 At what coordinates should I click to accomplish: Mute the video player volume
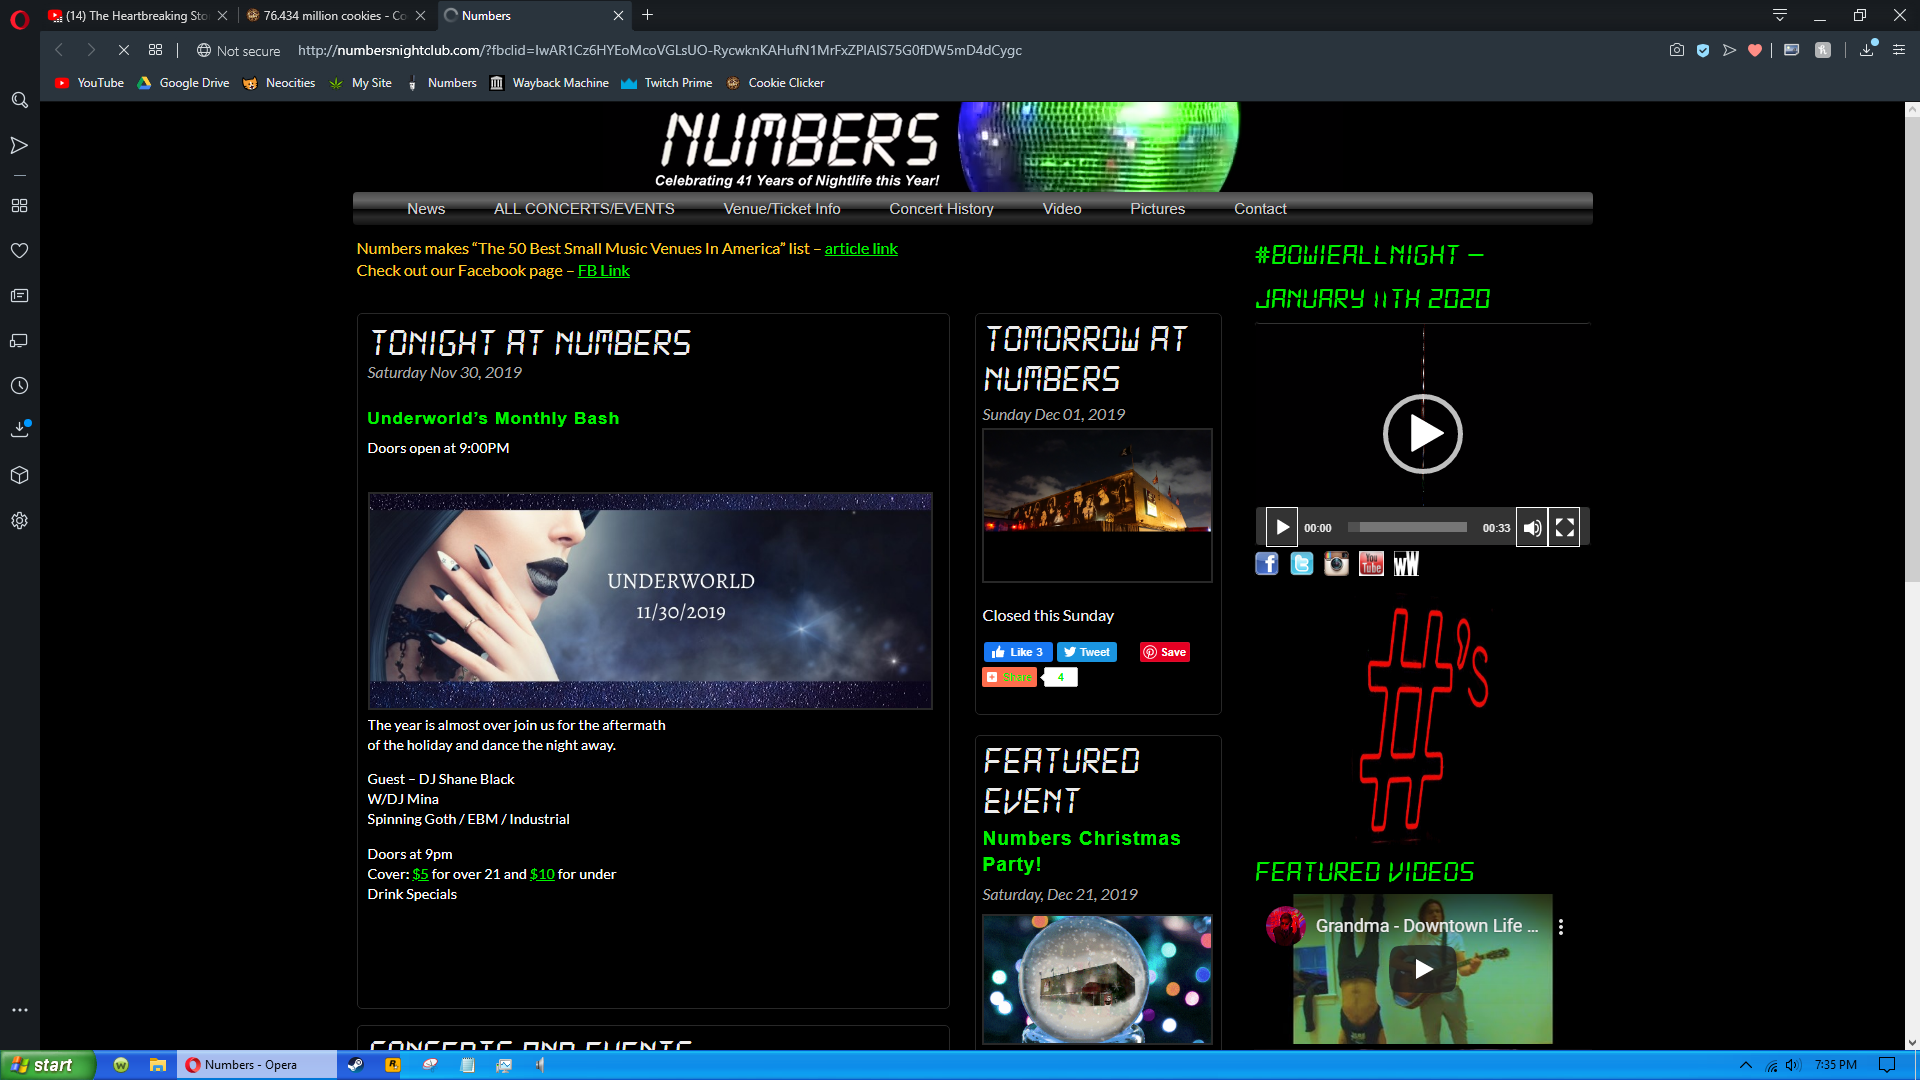pyautogui.click(x=1531, y=528)
